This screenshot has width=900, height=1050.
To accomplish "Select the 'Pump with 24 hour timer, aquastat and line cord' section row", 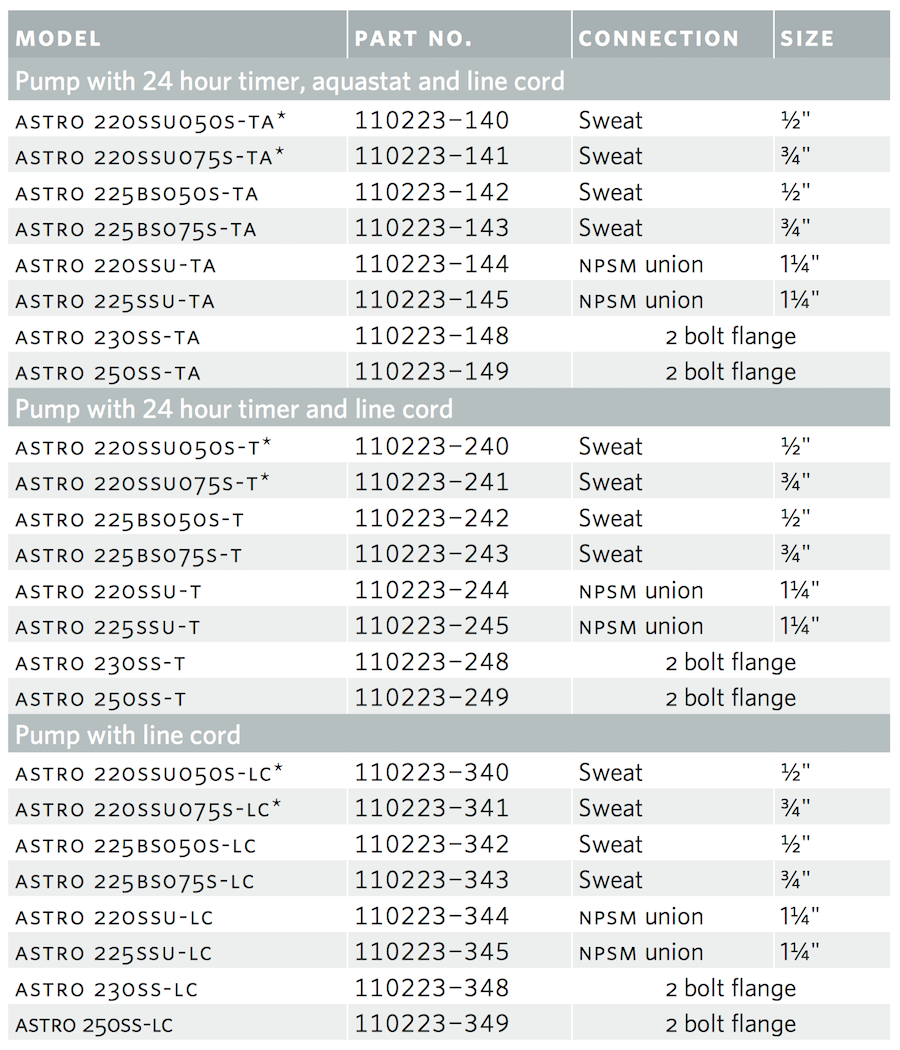I will click(290, 81).
